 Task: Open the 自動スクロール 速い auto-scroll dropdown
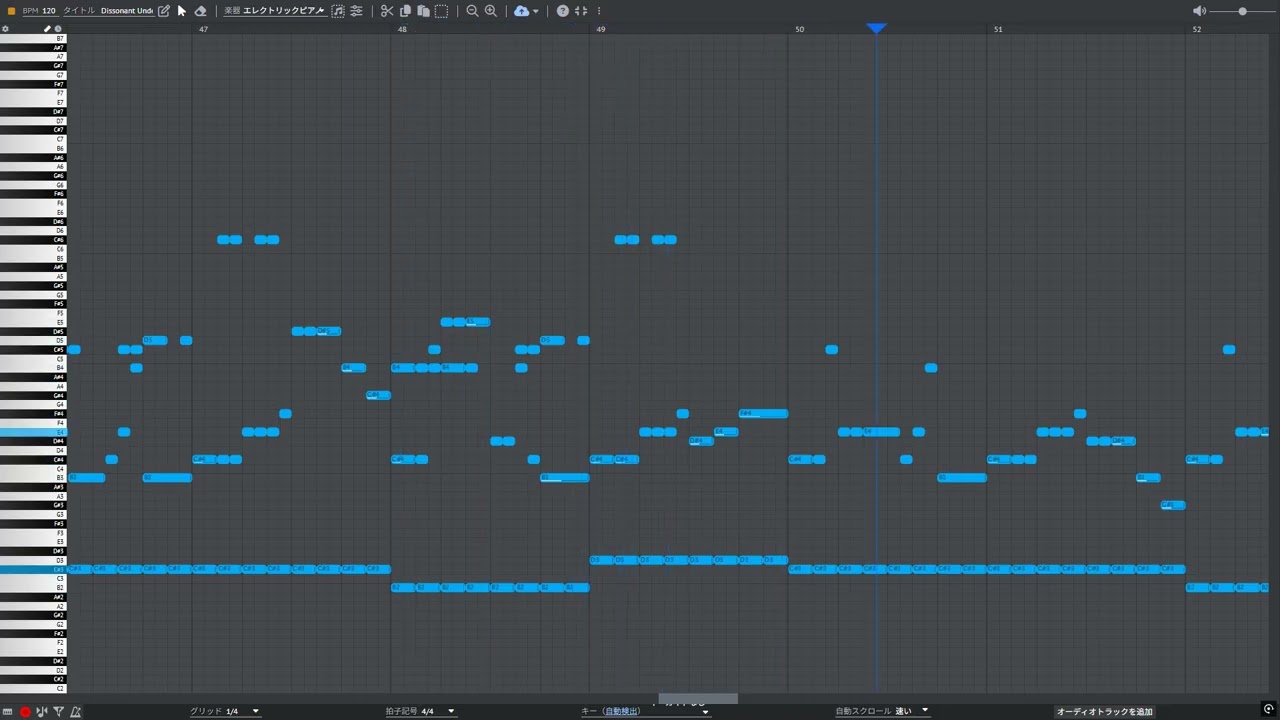(x=882, y=711)
